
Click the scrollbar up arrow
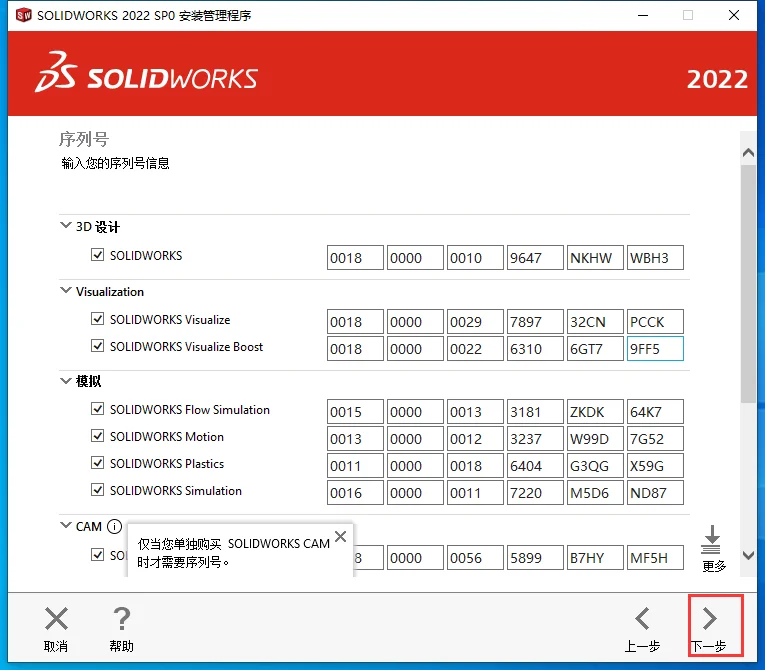tap(748, 153)
